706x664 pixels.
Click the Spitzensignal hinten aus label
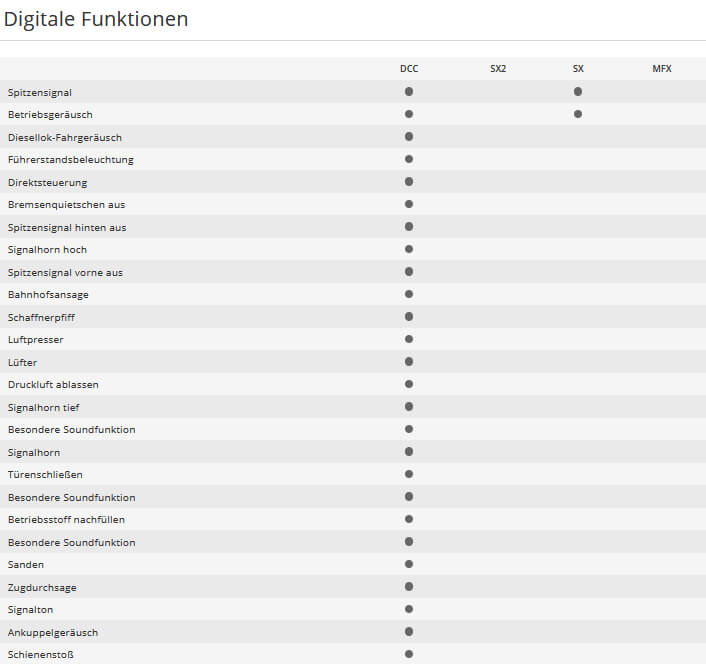[67, 228]
